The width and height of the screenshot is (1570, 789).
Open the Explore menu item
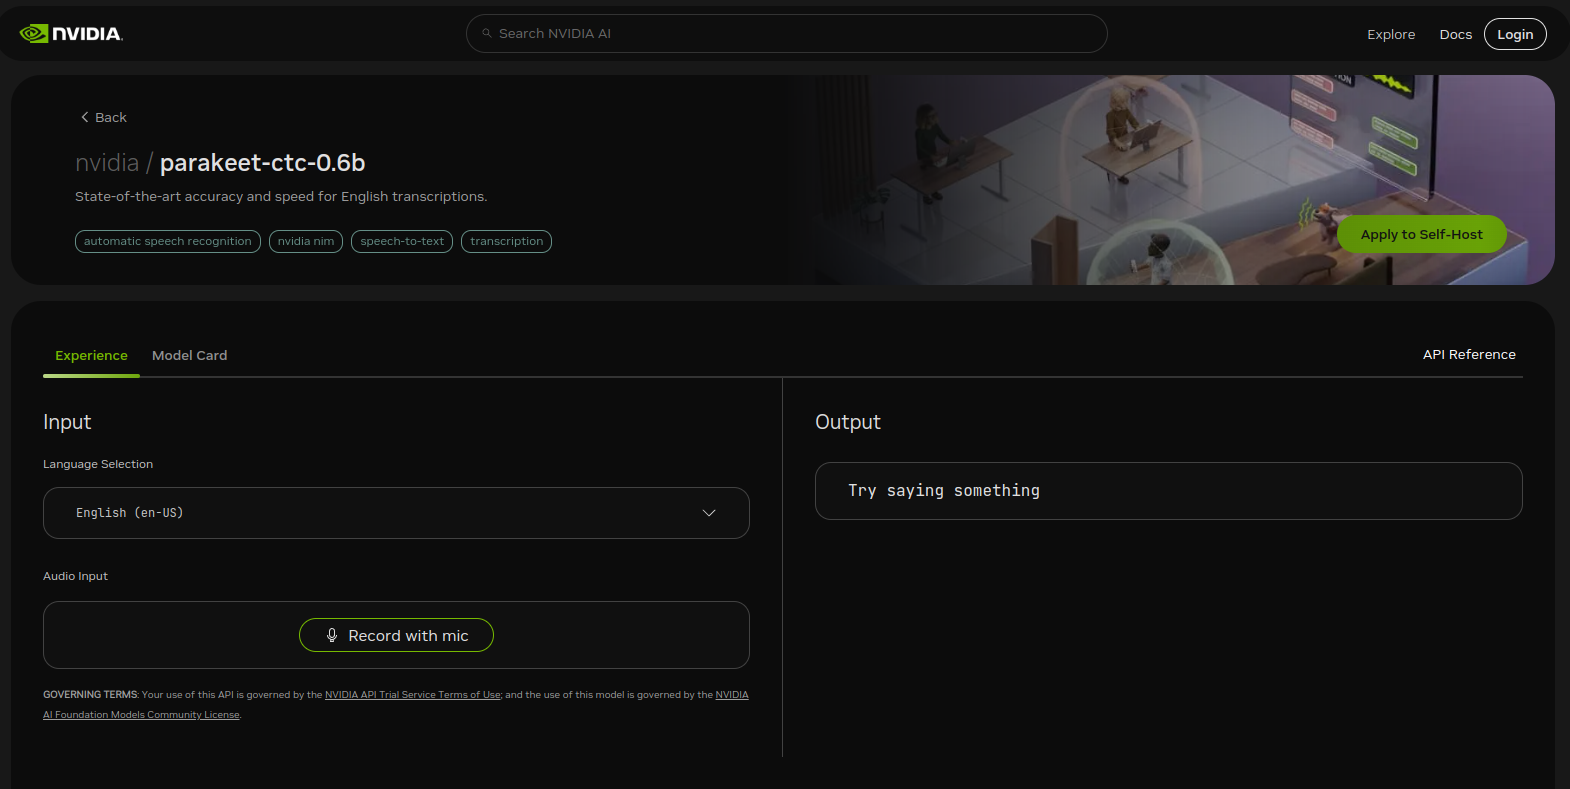tap(1391, 34)
